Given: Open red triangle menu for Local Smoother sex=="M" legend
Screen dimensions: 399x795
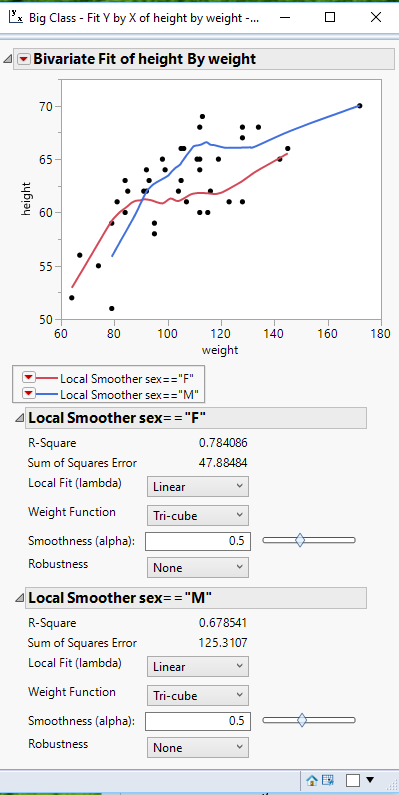Looking at the screenshot, I should pyautogui.click(x=29, y=393).
